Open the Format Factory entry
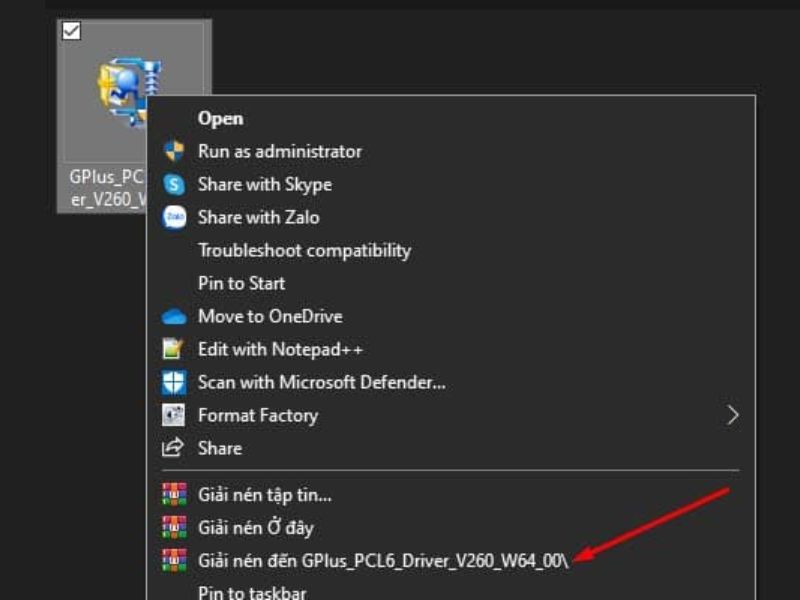The width and height of the screenshot is (800, 600). tap(258, 416)
